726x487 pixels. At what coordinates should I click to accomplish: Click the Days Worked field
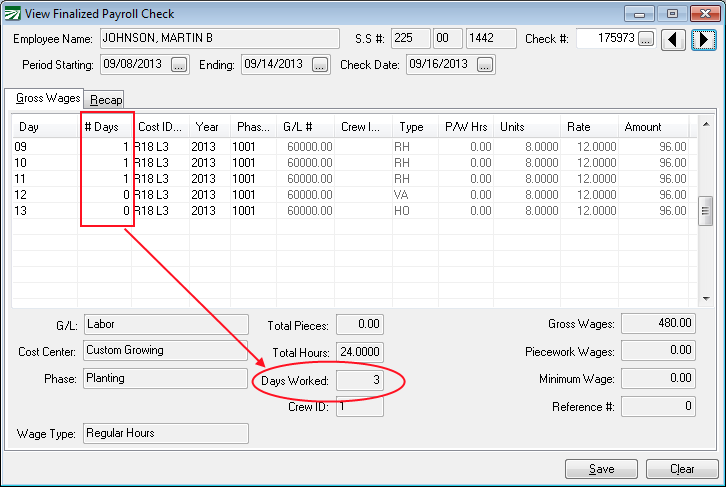click(359, 381)
